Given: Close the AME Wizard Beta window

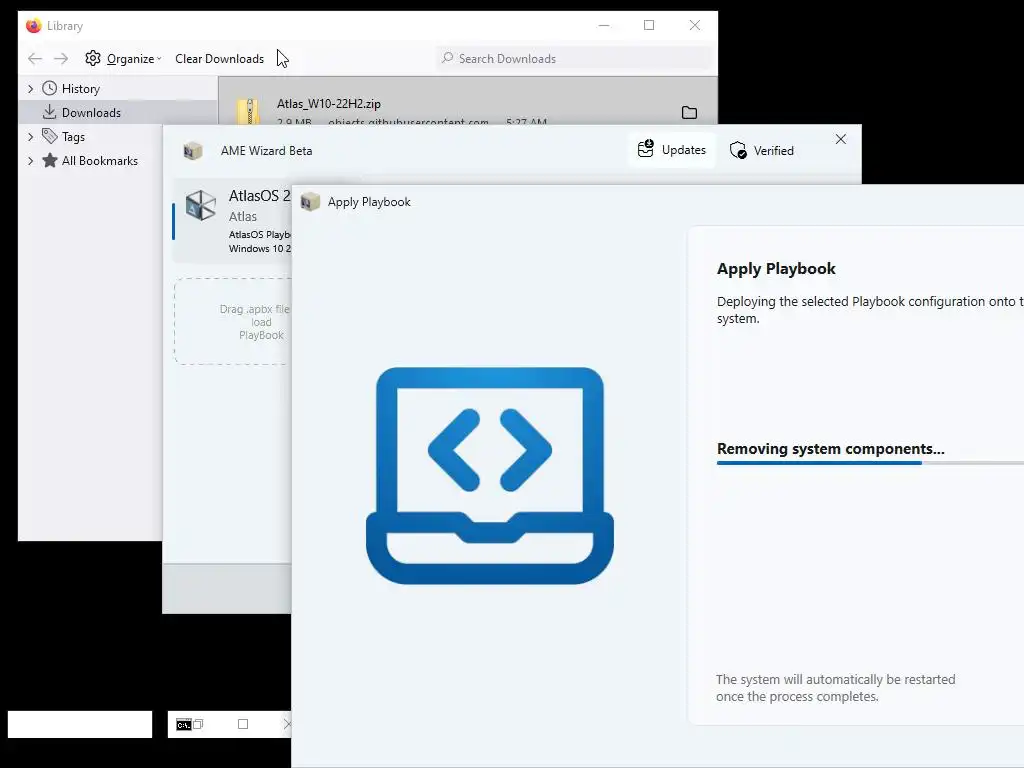Looking at the screenshot, I should point(840,139).
